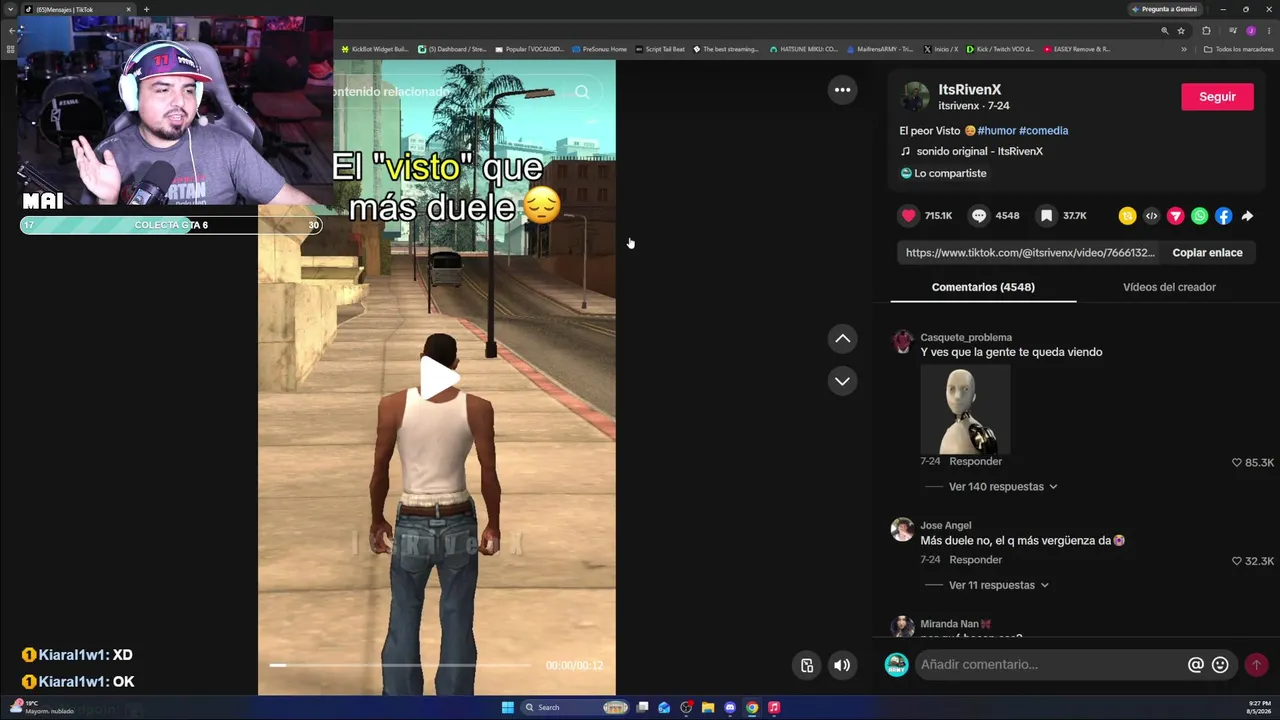Open the #humor hashtag
This screenshot has width=1280, height=720.
[996, 131]
